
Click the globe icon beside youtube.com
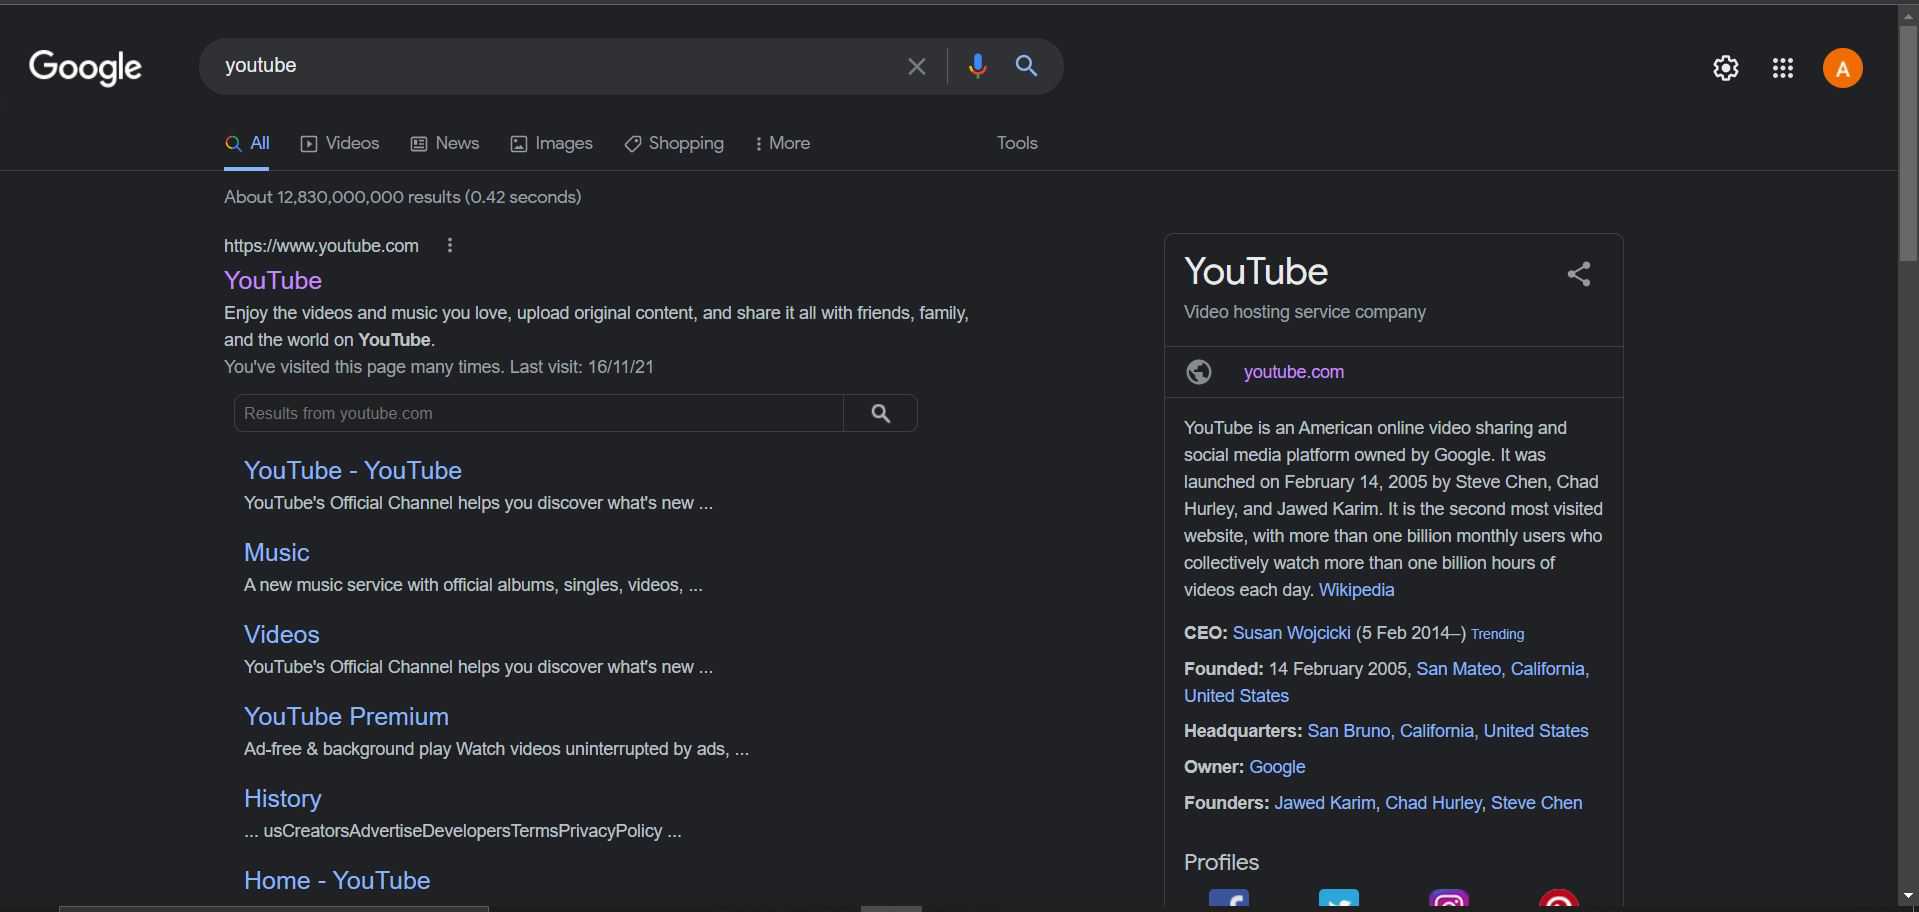point(1200,372)
